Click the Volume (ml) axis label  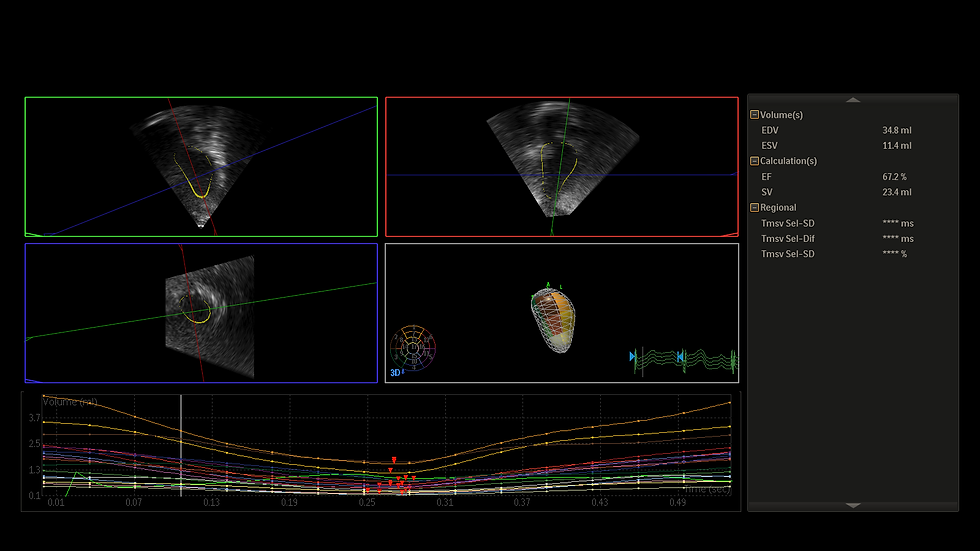[x=70, y=402]
